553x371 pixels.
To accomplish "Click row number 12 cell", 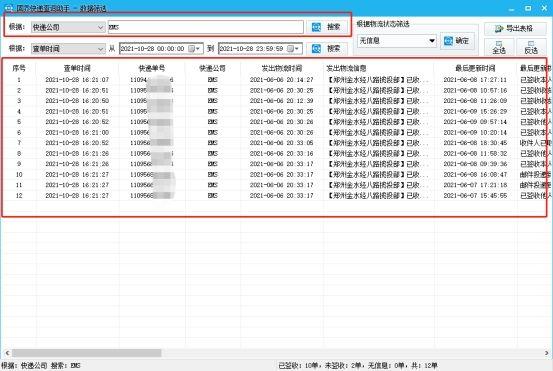I will click(x=19, y=195).
